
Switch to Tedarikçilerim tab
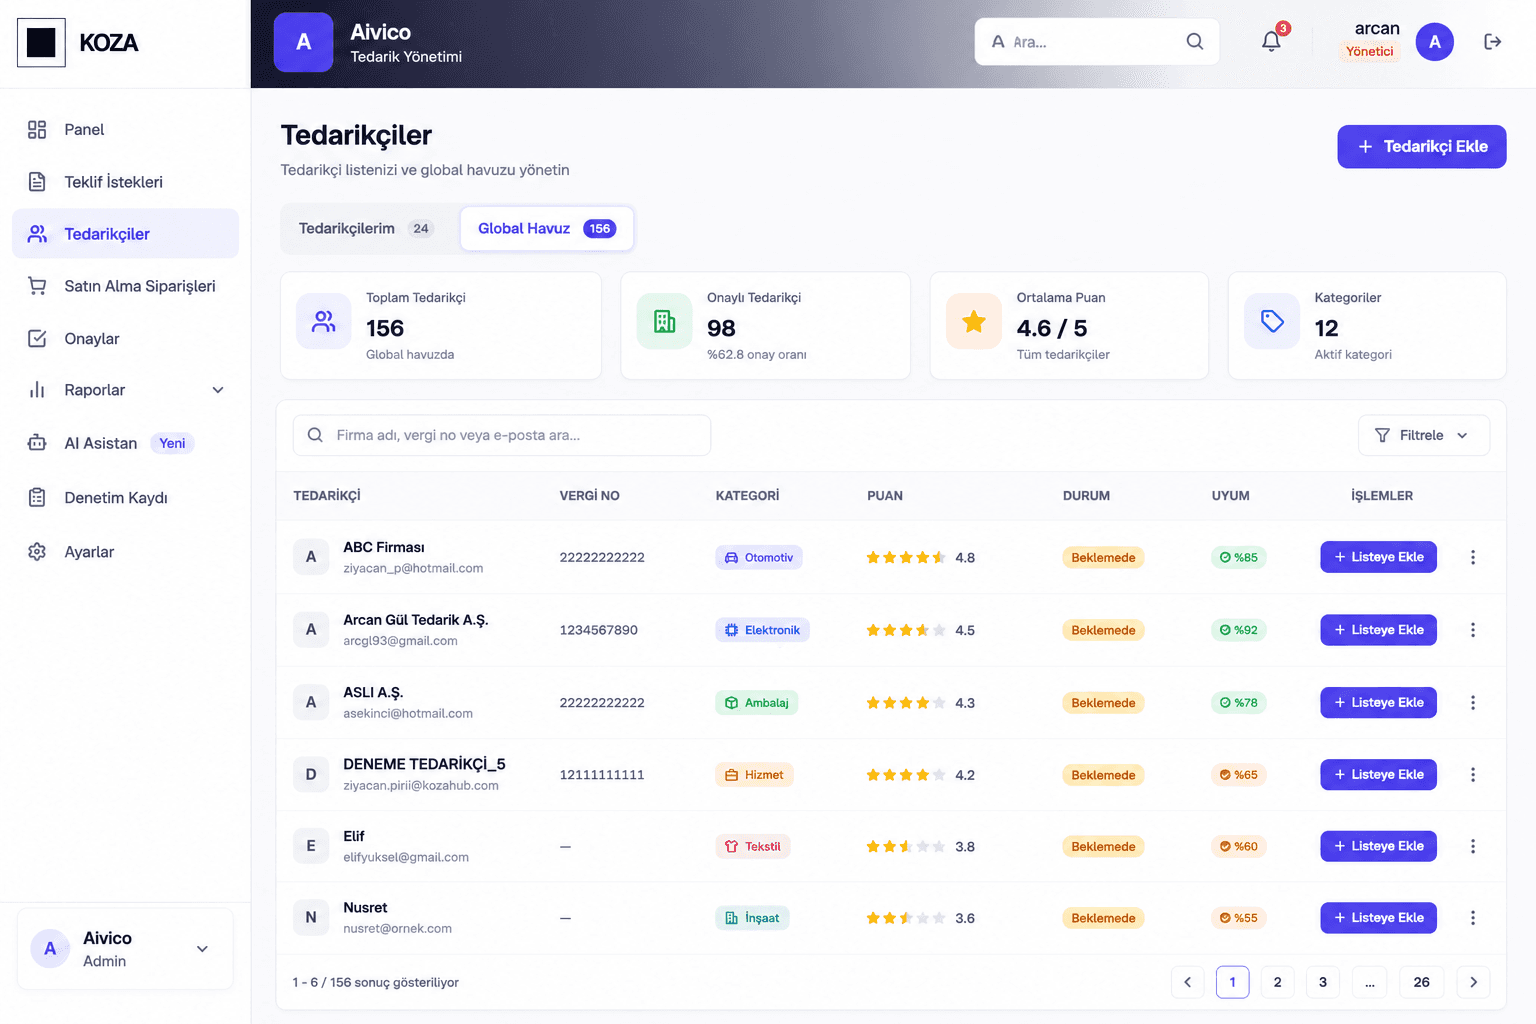point(366,229)
